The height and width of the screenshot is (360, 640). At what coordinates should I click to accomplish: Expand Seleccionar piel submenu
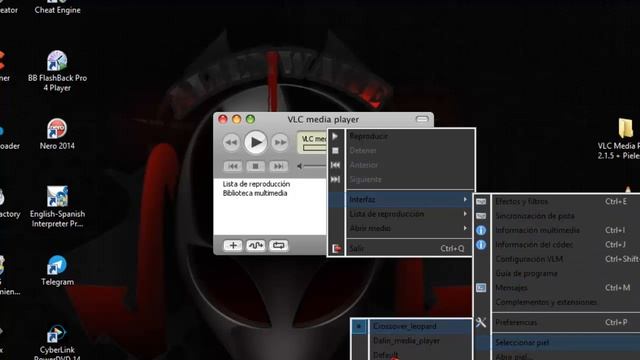click(558, 342)
